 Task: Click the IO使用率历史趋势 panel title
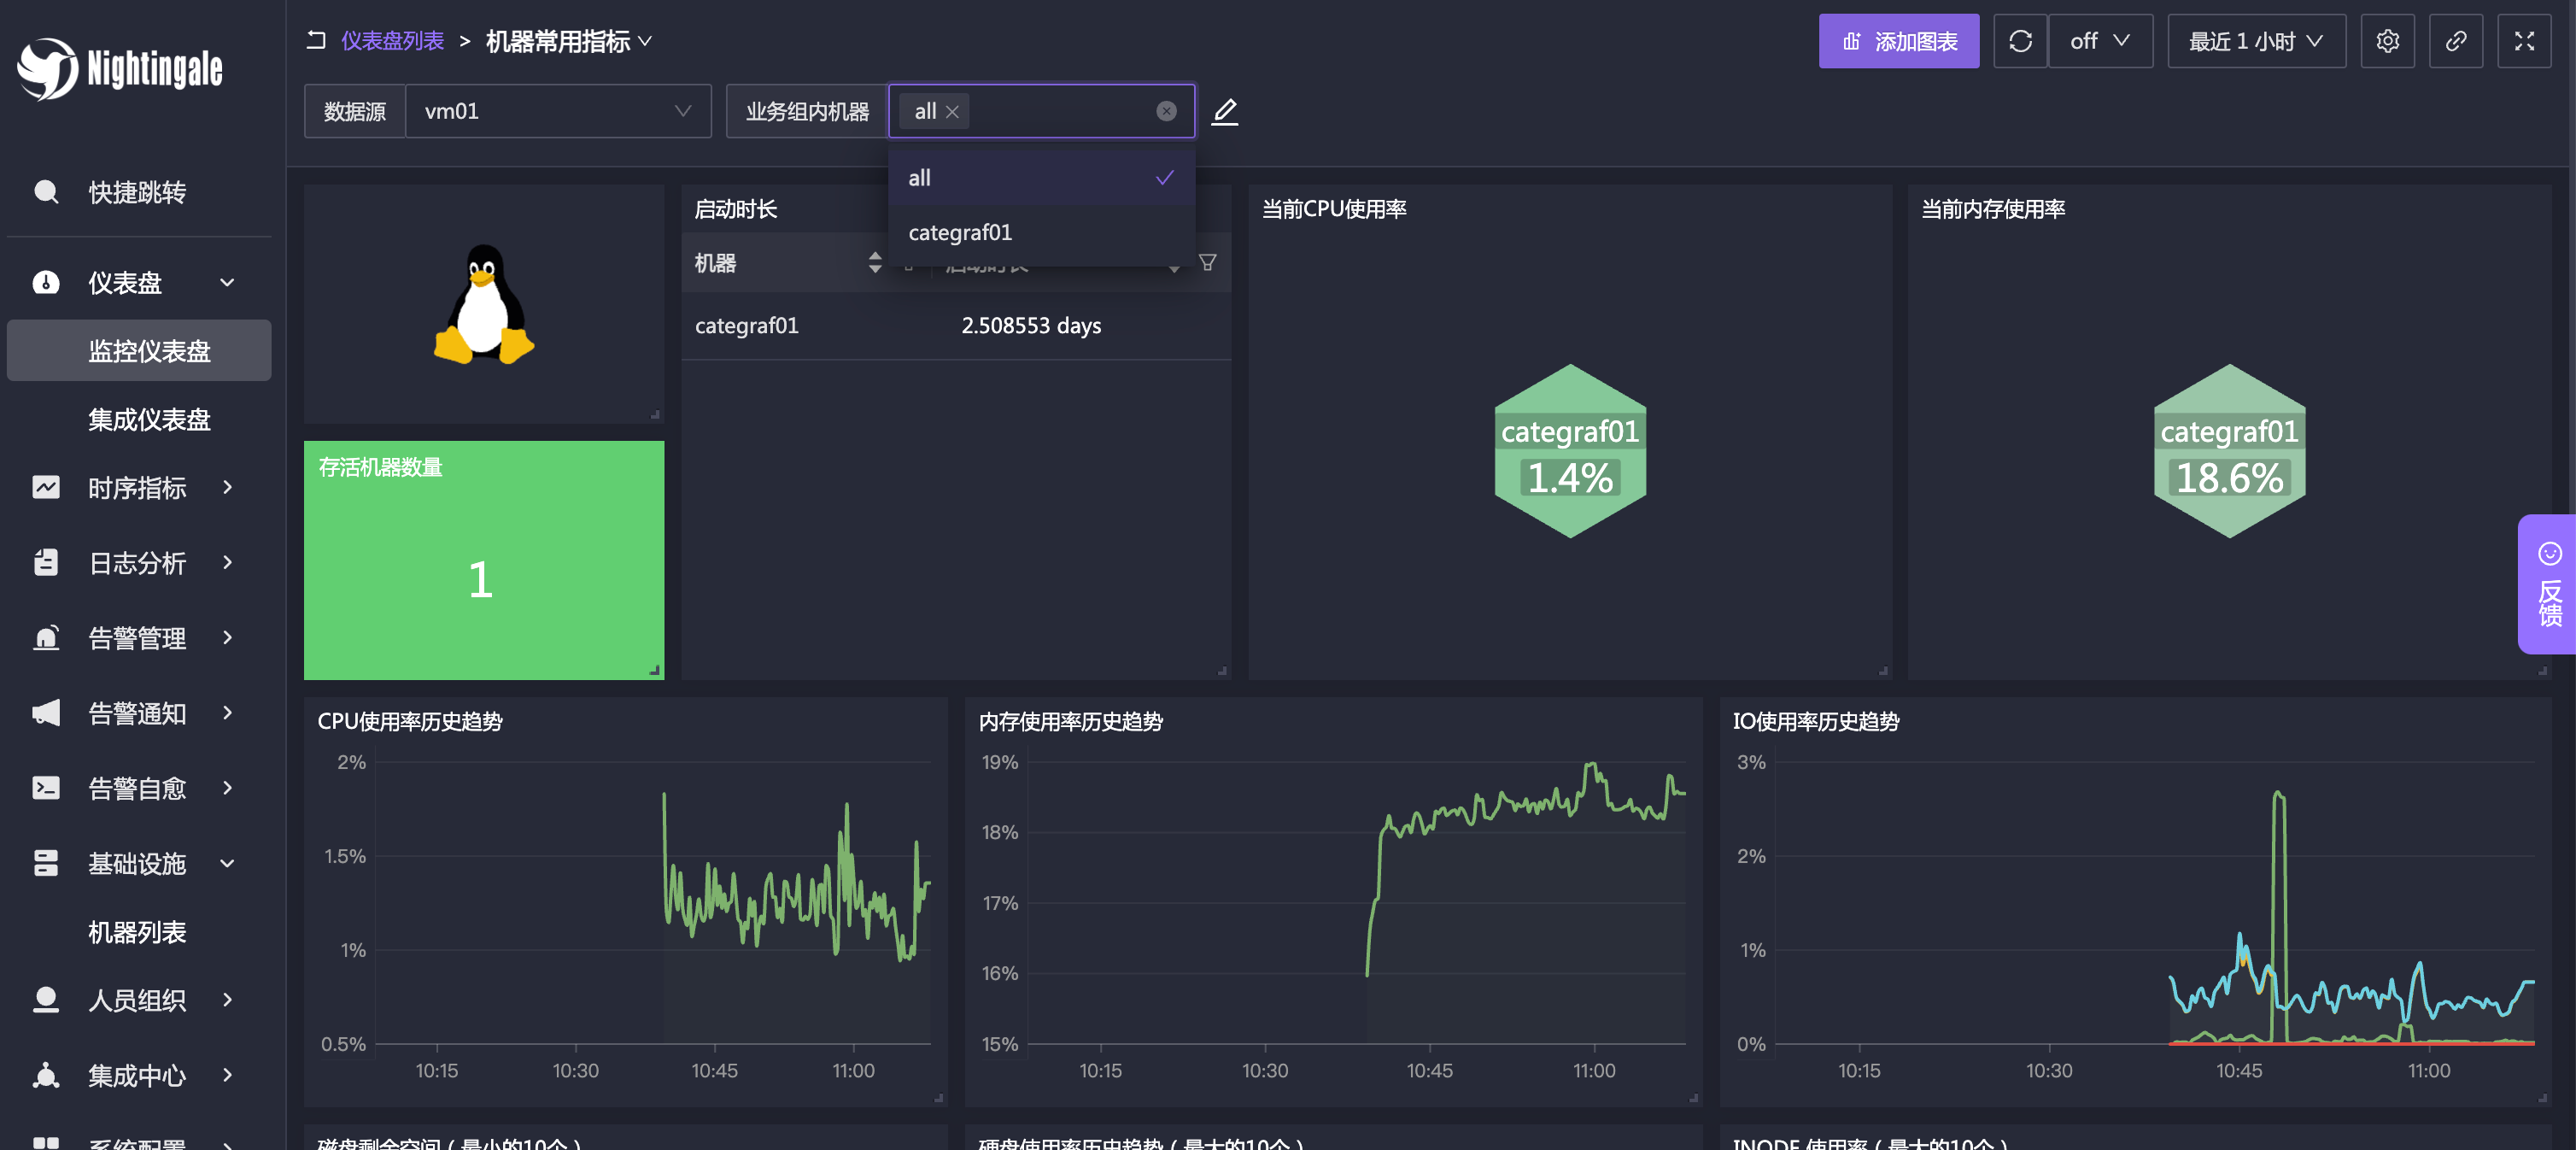point(1815,722)
